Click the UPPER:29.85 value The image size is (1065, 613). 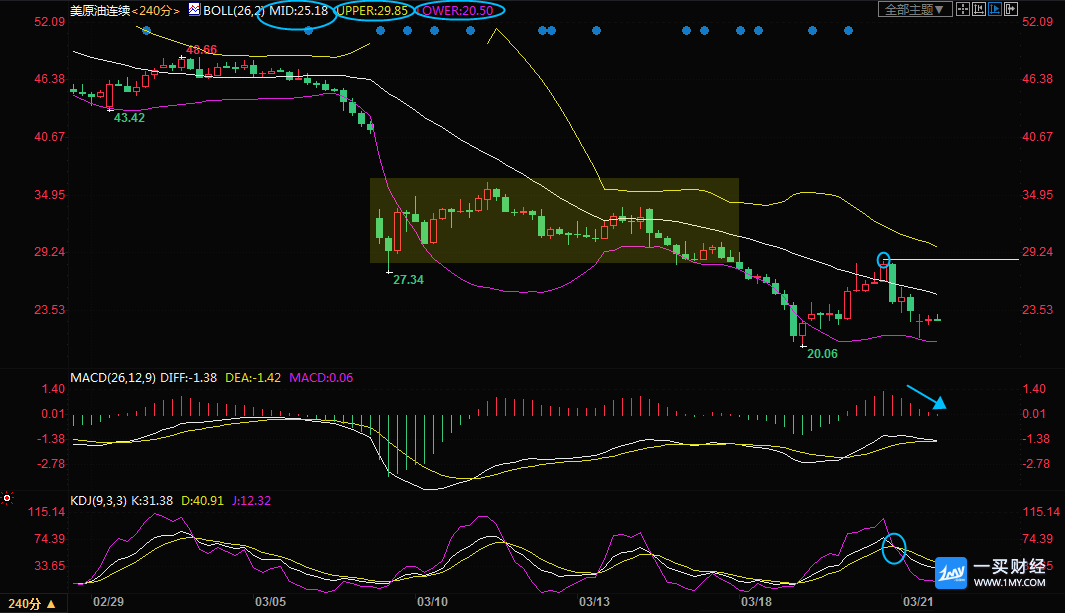(373, 11)
